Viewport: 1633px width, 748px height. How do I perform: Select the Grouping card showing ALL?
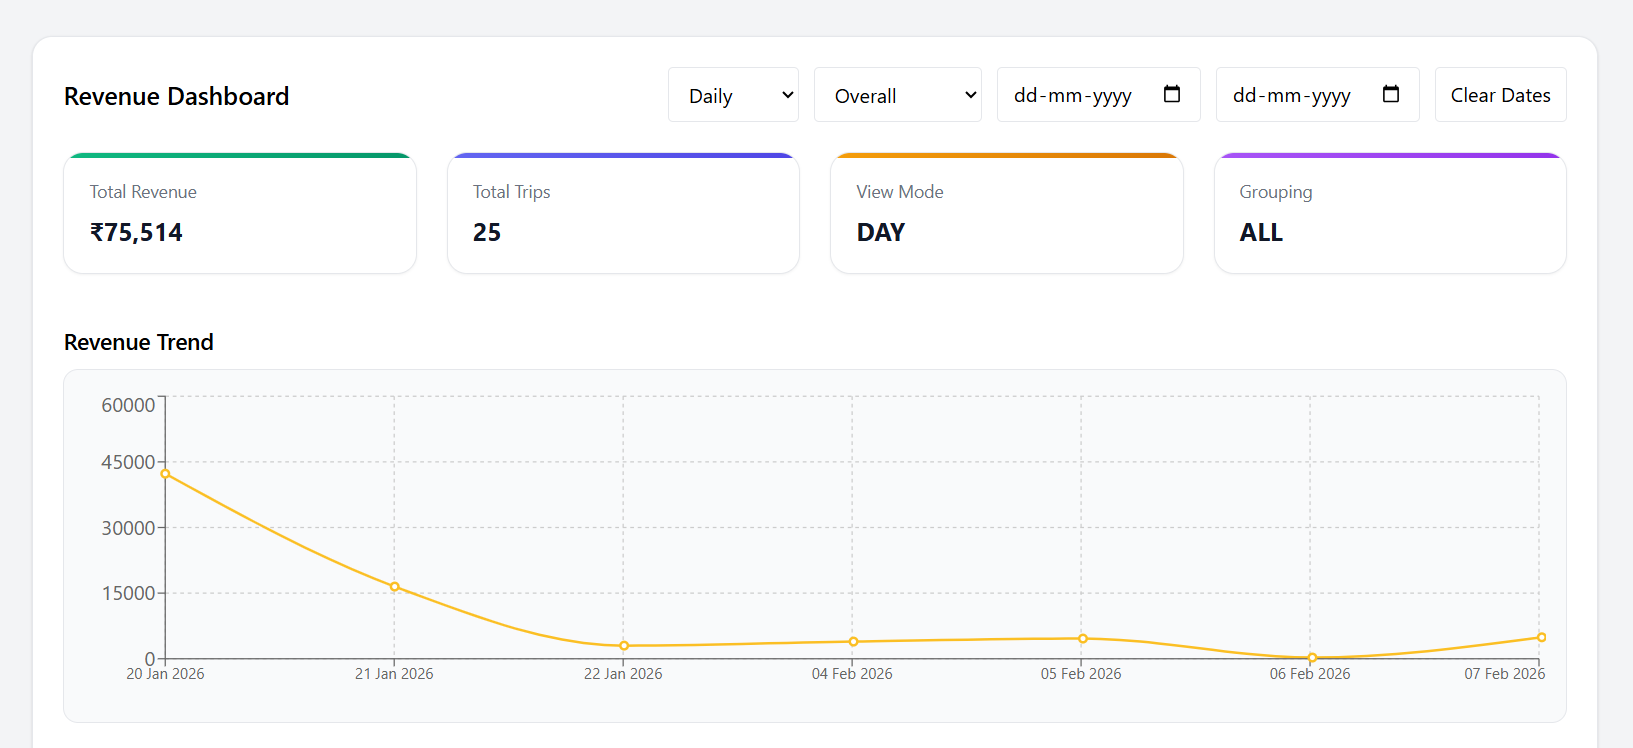1389,213
